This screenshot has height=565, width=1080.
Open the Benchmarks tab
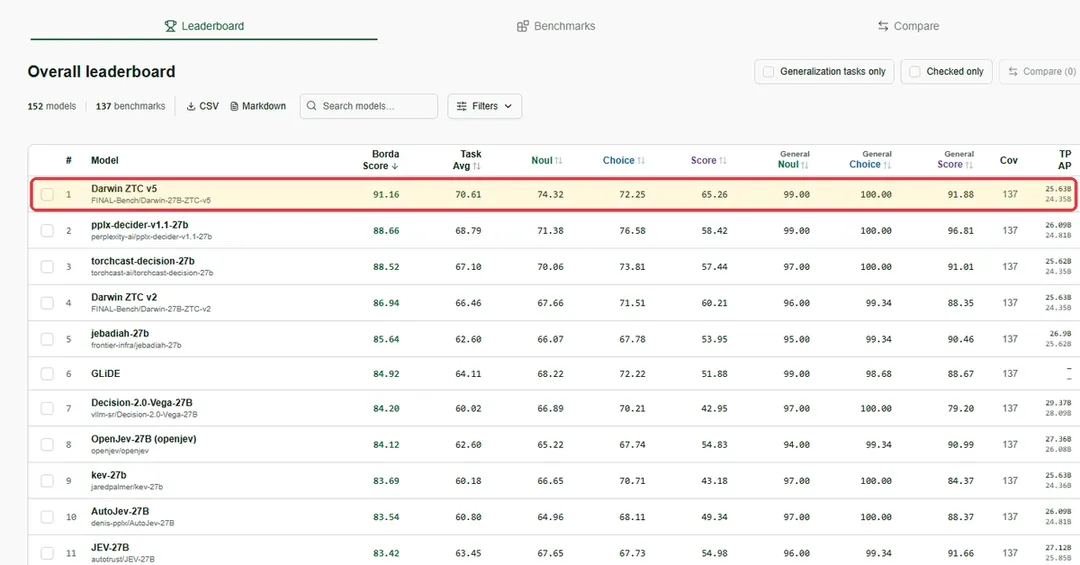click(556, 26)
